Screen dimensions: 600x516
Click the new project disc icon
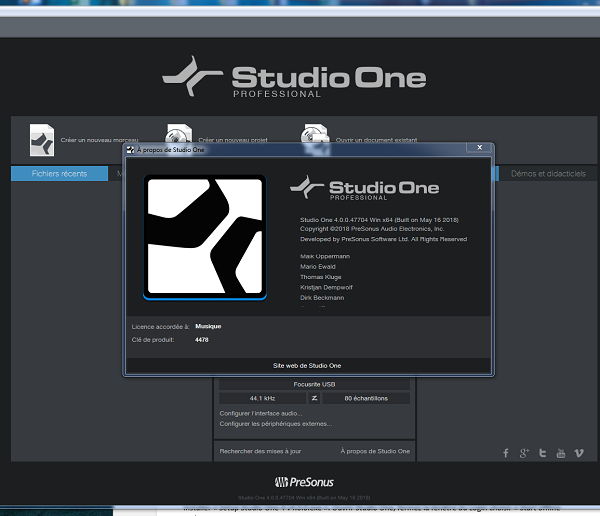(x=178, y=133)
